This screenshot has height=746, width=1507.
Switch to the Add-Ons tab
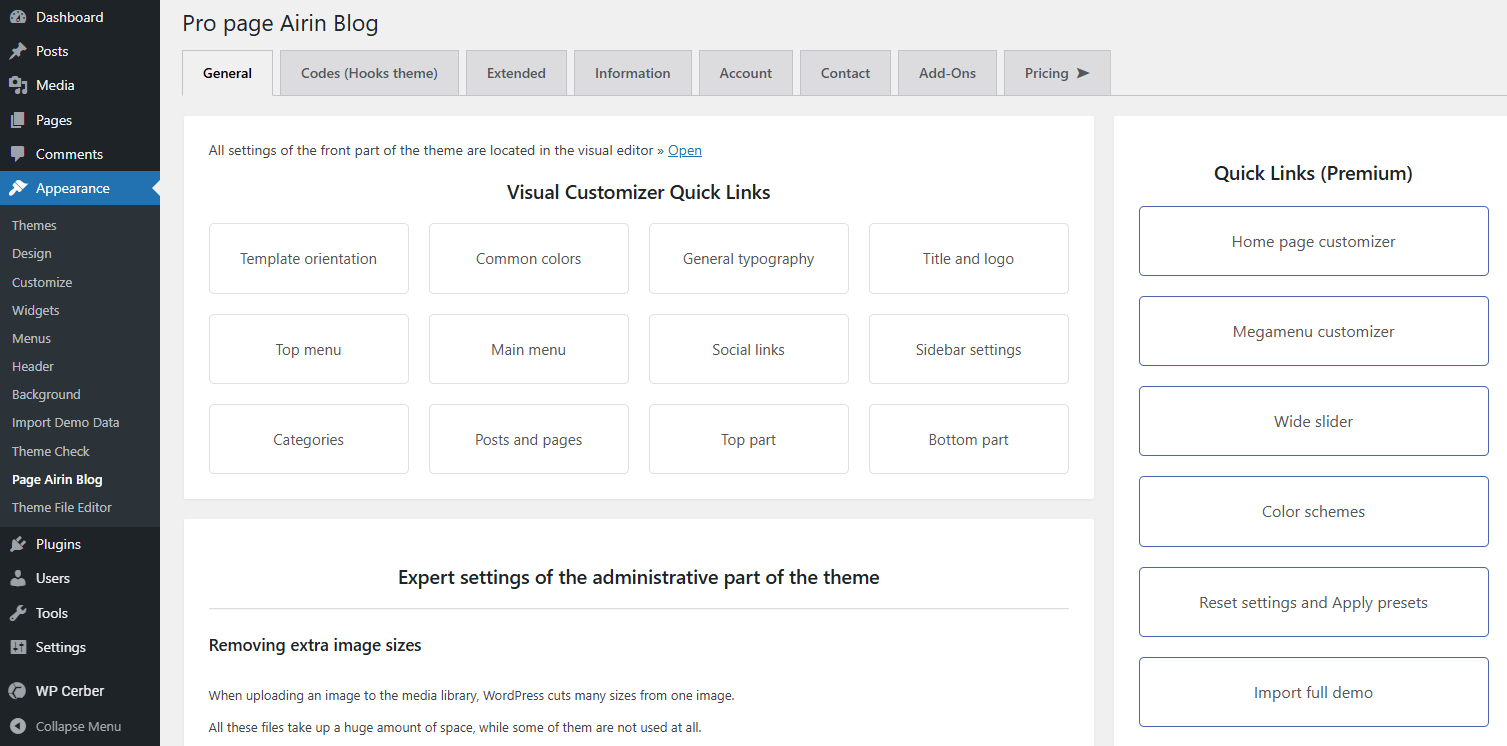pyautogui.click(x=948, y=73)
